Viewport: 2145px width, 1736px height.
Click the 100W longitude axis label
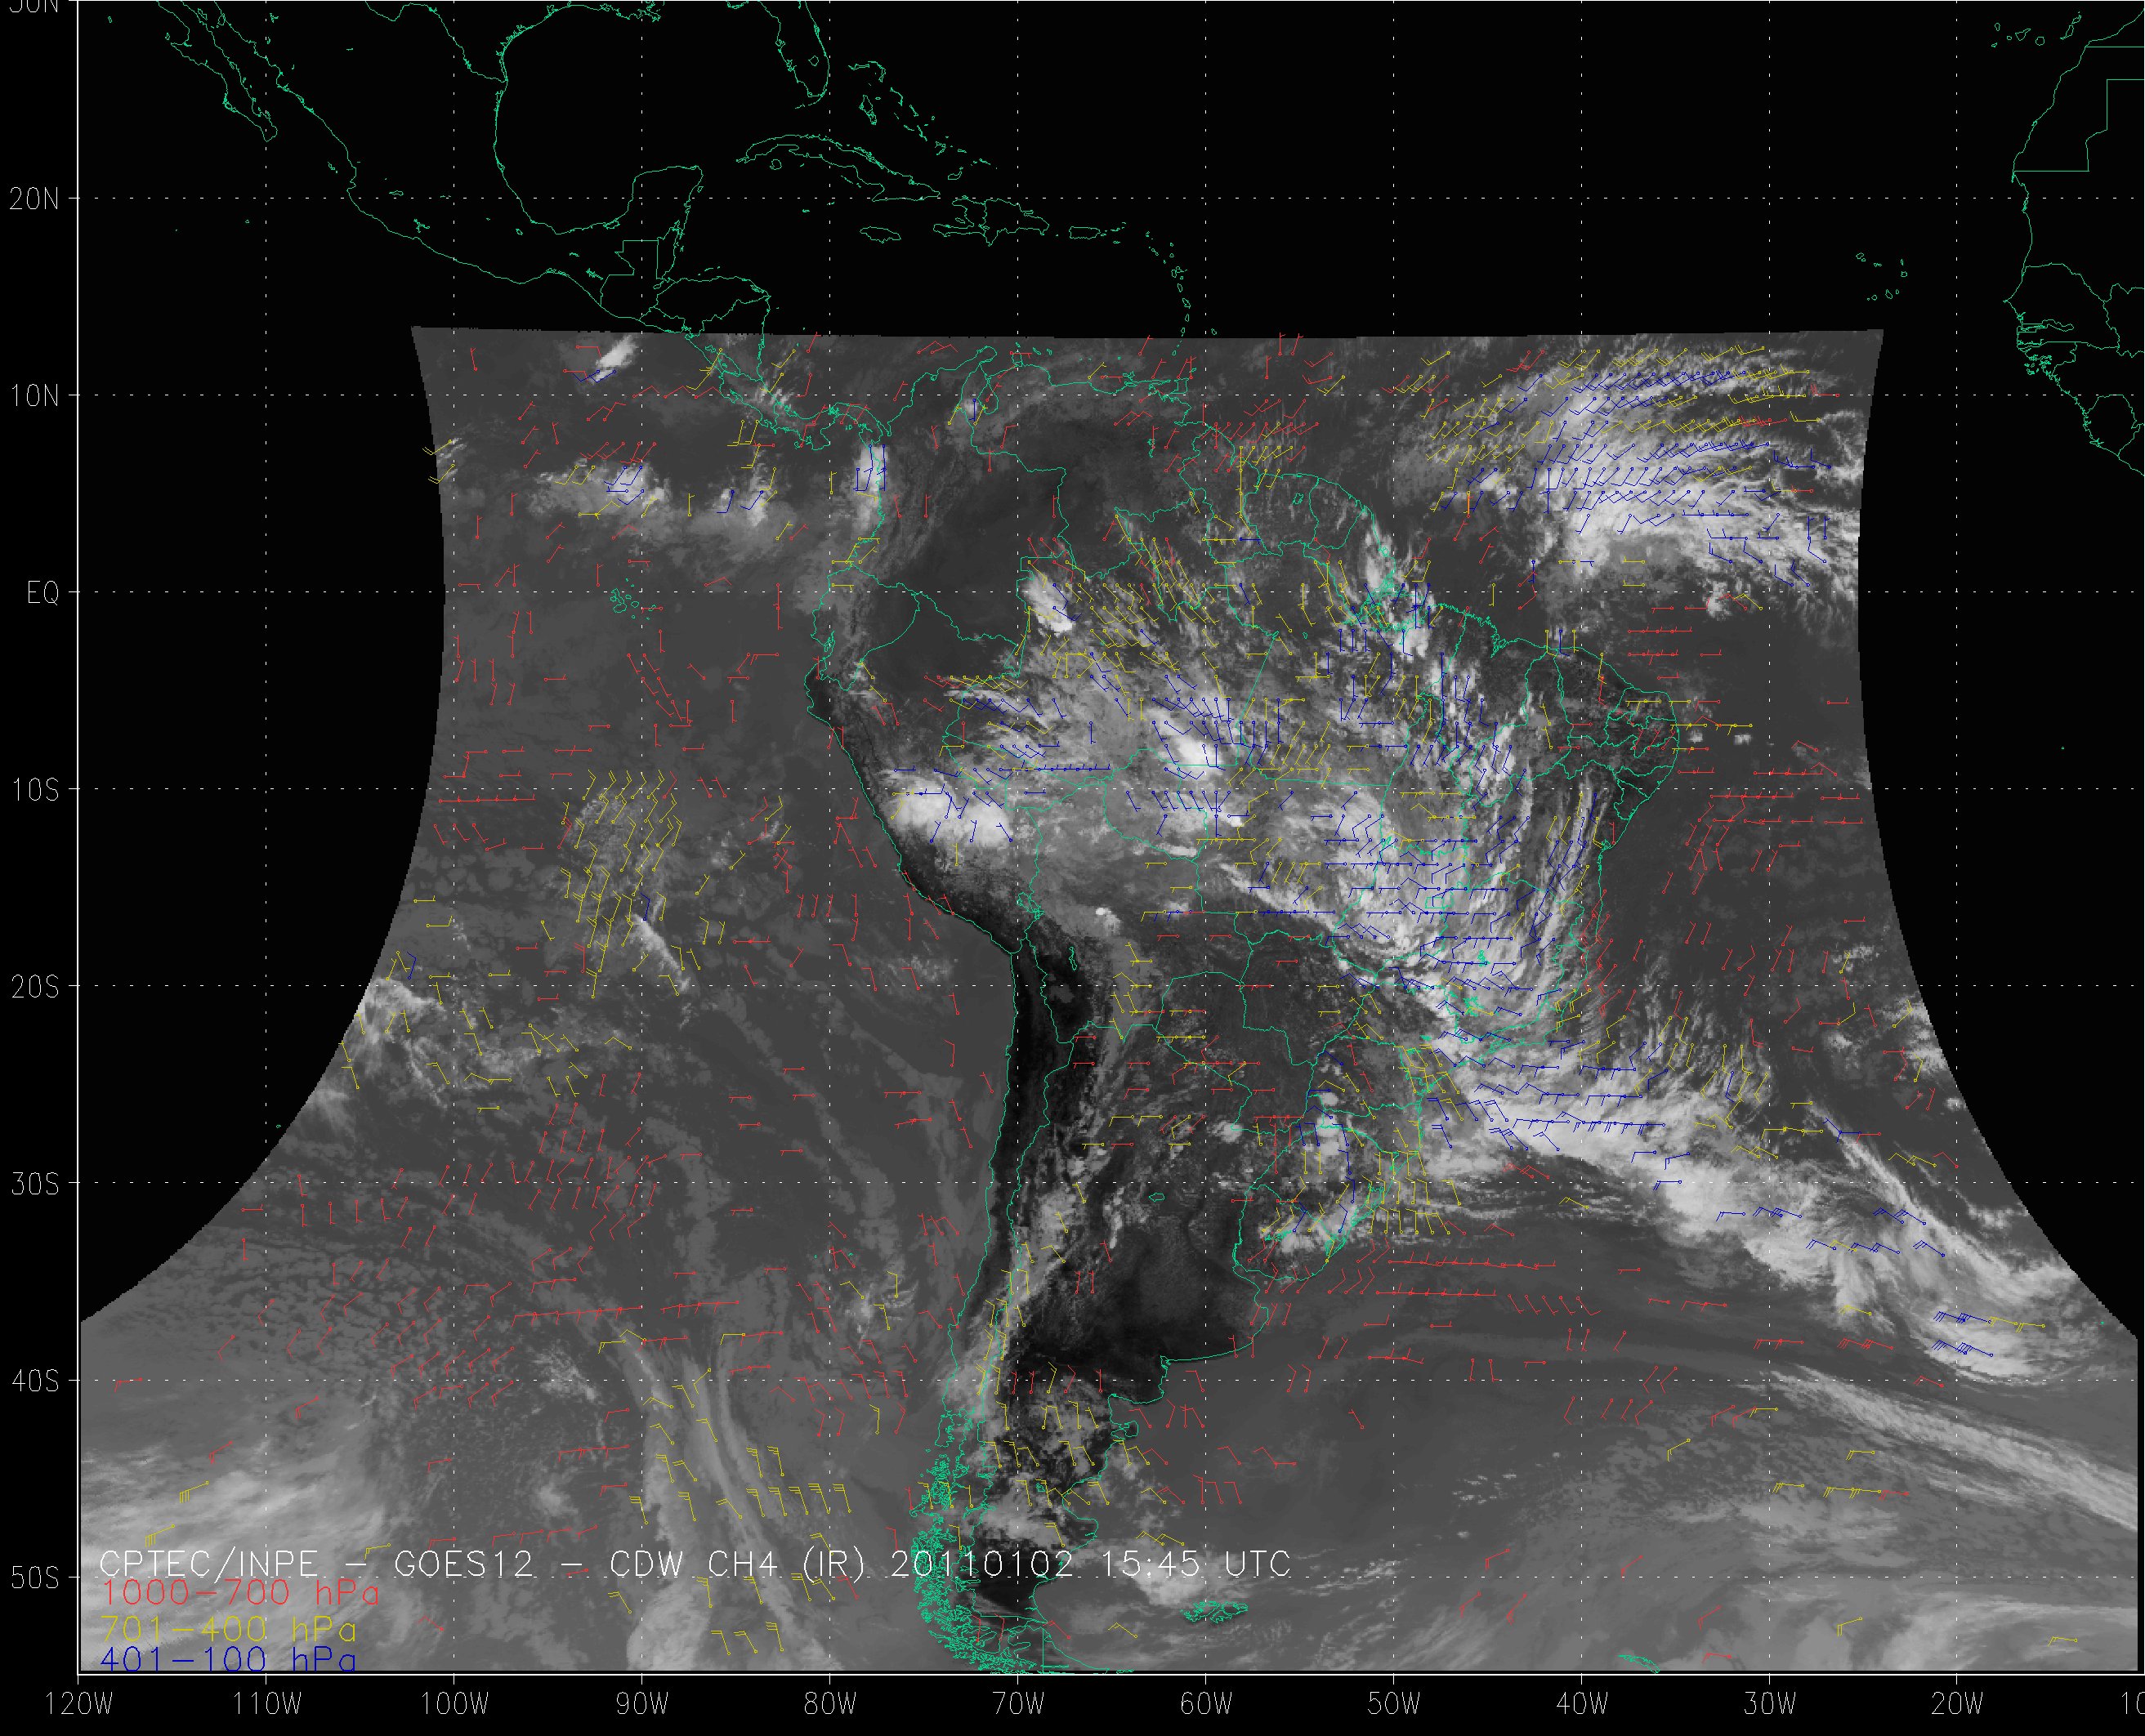click(x=454, y=1704)
